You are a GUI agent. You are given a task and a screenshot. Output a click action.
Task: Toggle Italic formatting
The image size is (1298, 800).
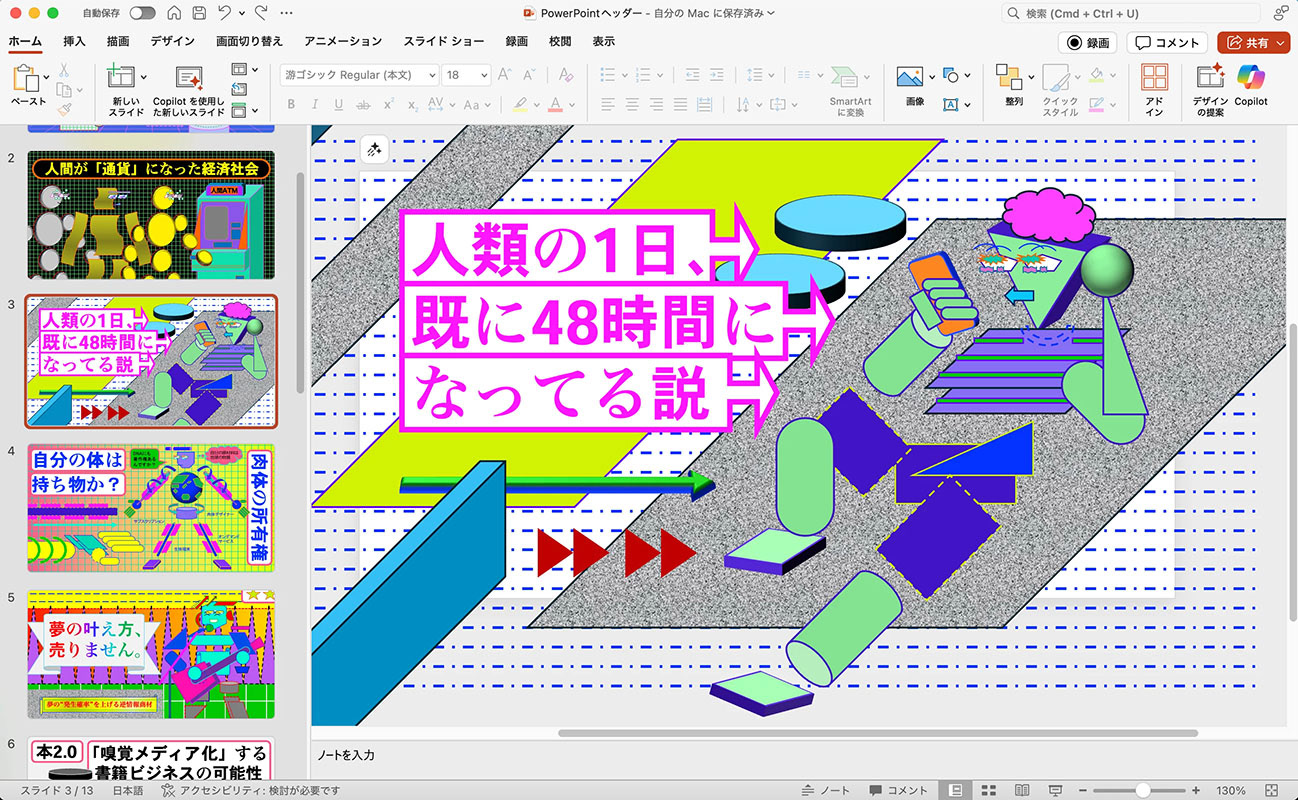tap(315, 104)
